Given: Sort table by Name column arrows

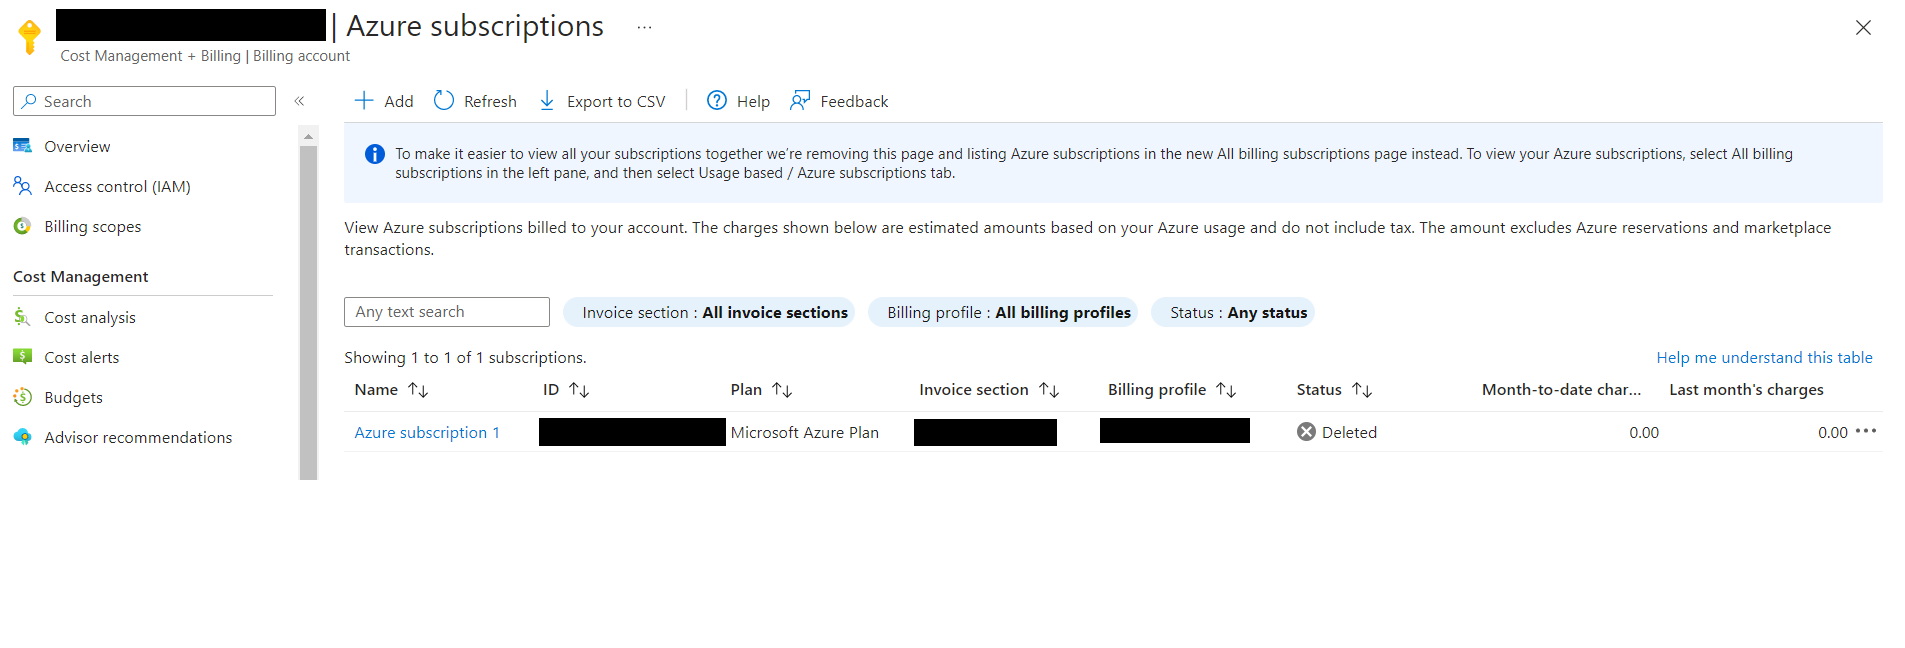Looking at the screenshot, I should tap(418, 390).
